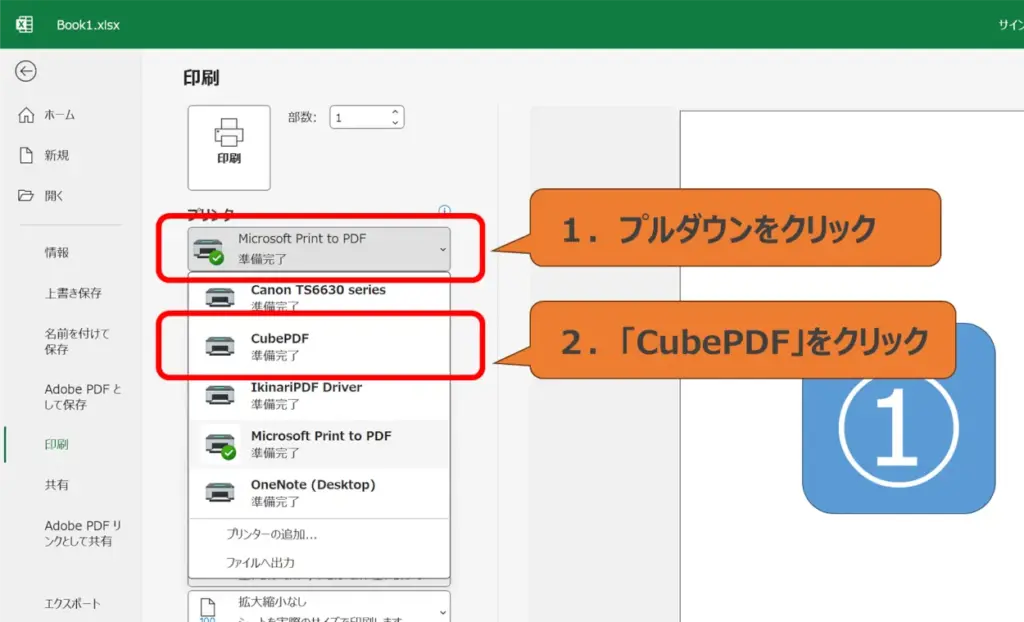The height and width of the screenshot is (622, 1024).
Task: Click the 部数 copies number field
Action: (x=358, y=118)
